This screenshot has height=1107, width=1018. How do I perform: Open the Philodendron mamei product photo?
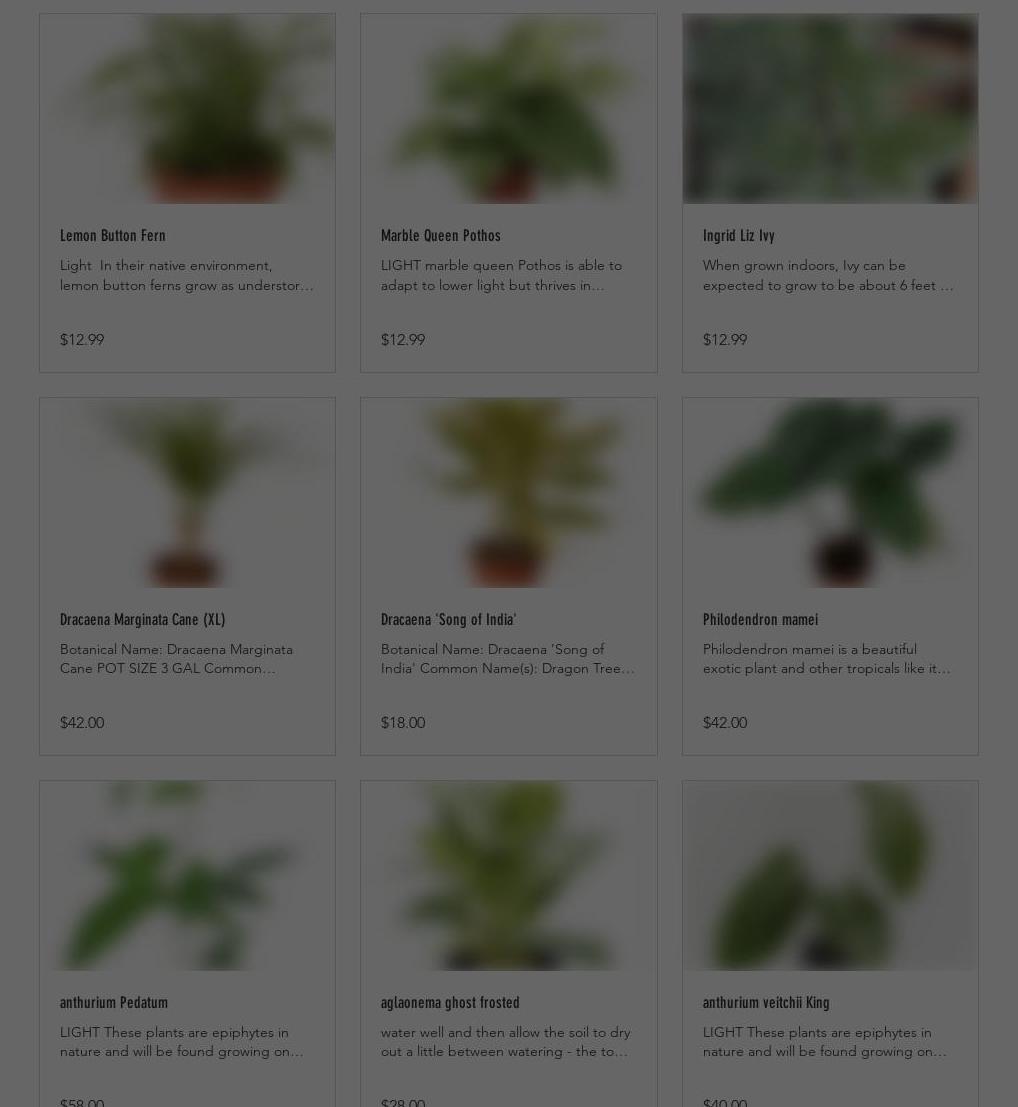(x=830, y=493)
